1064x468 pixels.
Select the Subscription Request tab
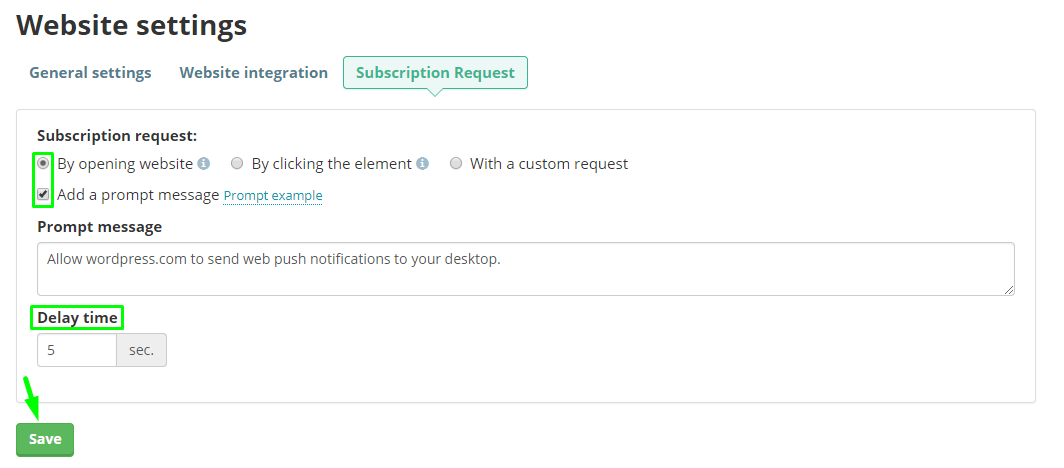435,73
